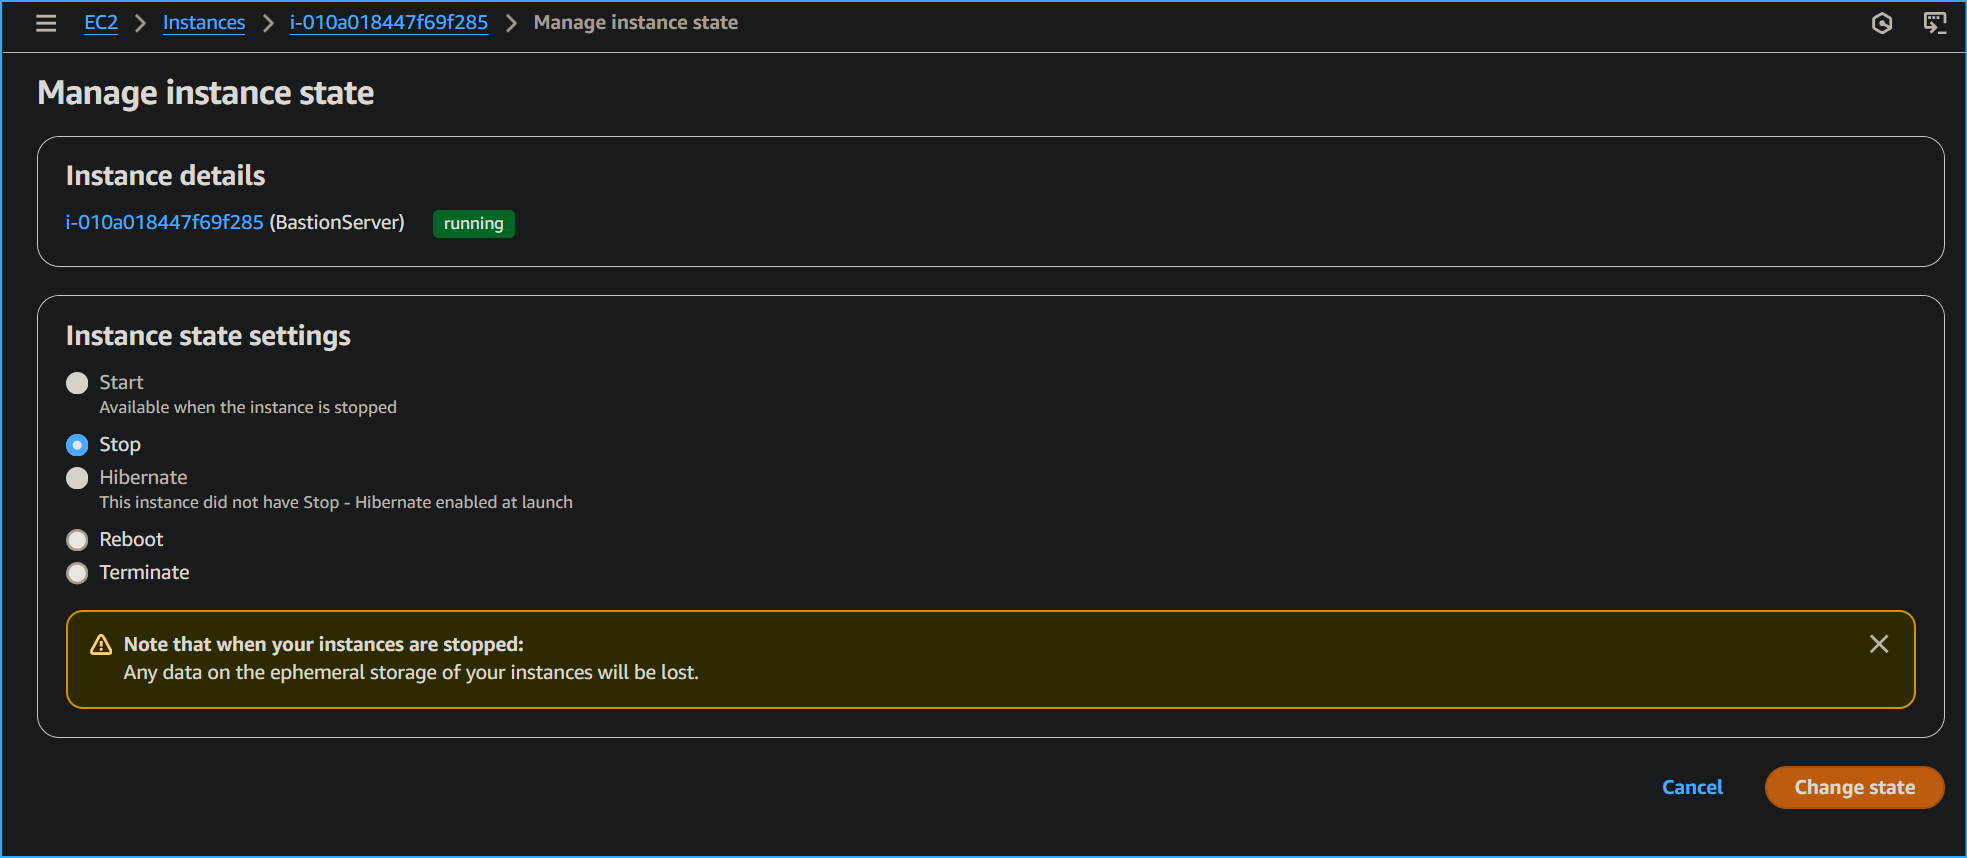1967x858 pixels.
Task: Click the warning triangle in the note banner
Action: pos(99,645)
